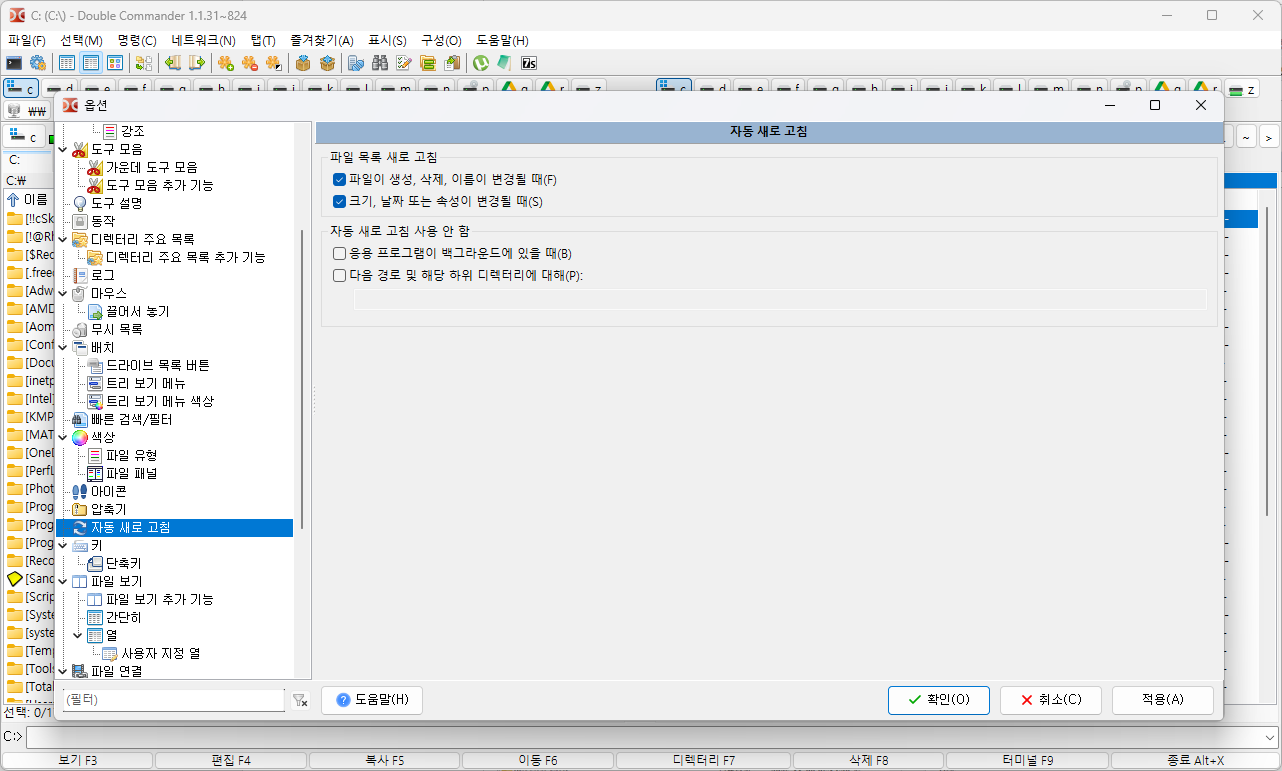Switch to the thumbnails view toolbar icon
Image resolution: width=1282 pixels, height=771 pixels.
pos(115,63)
